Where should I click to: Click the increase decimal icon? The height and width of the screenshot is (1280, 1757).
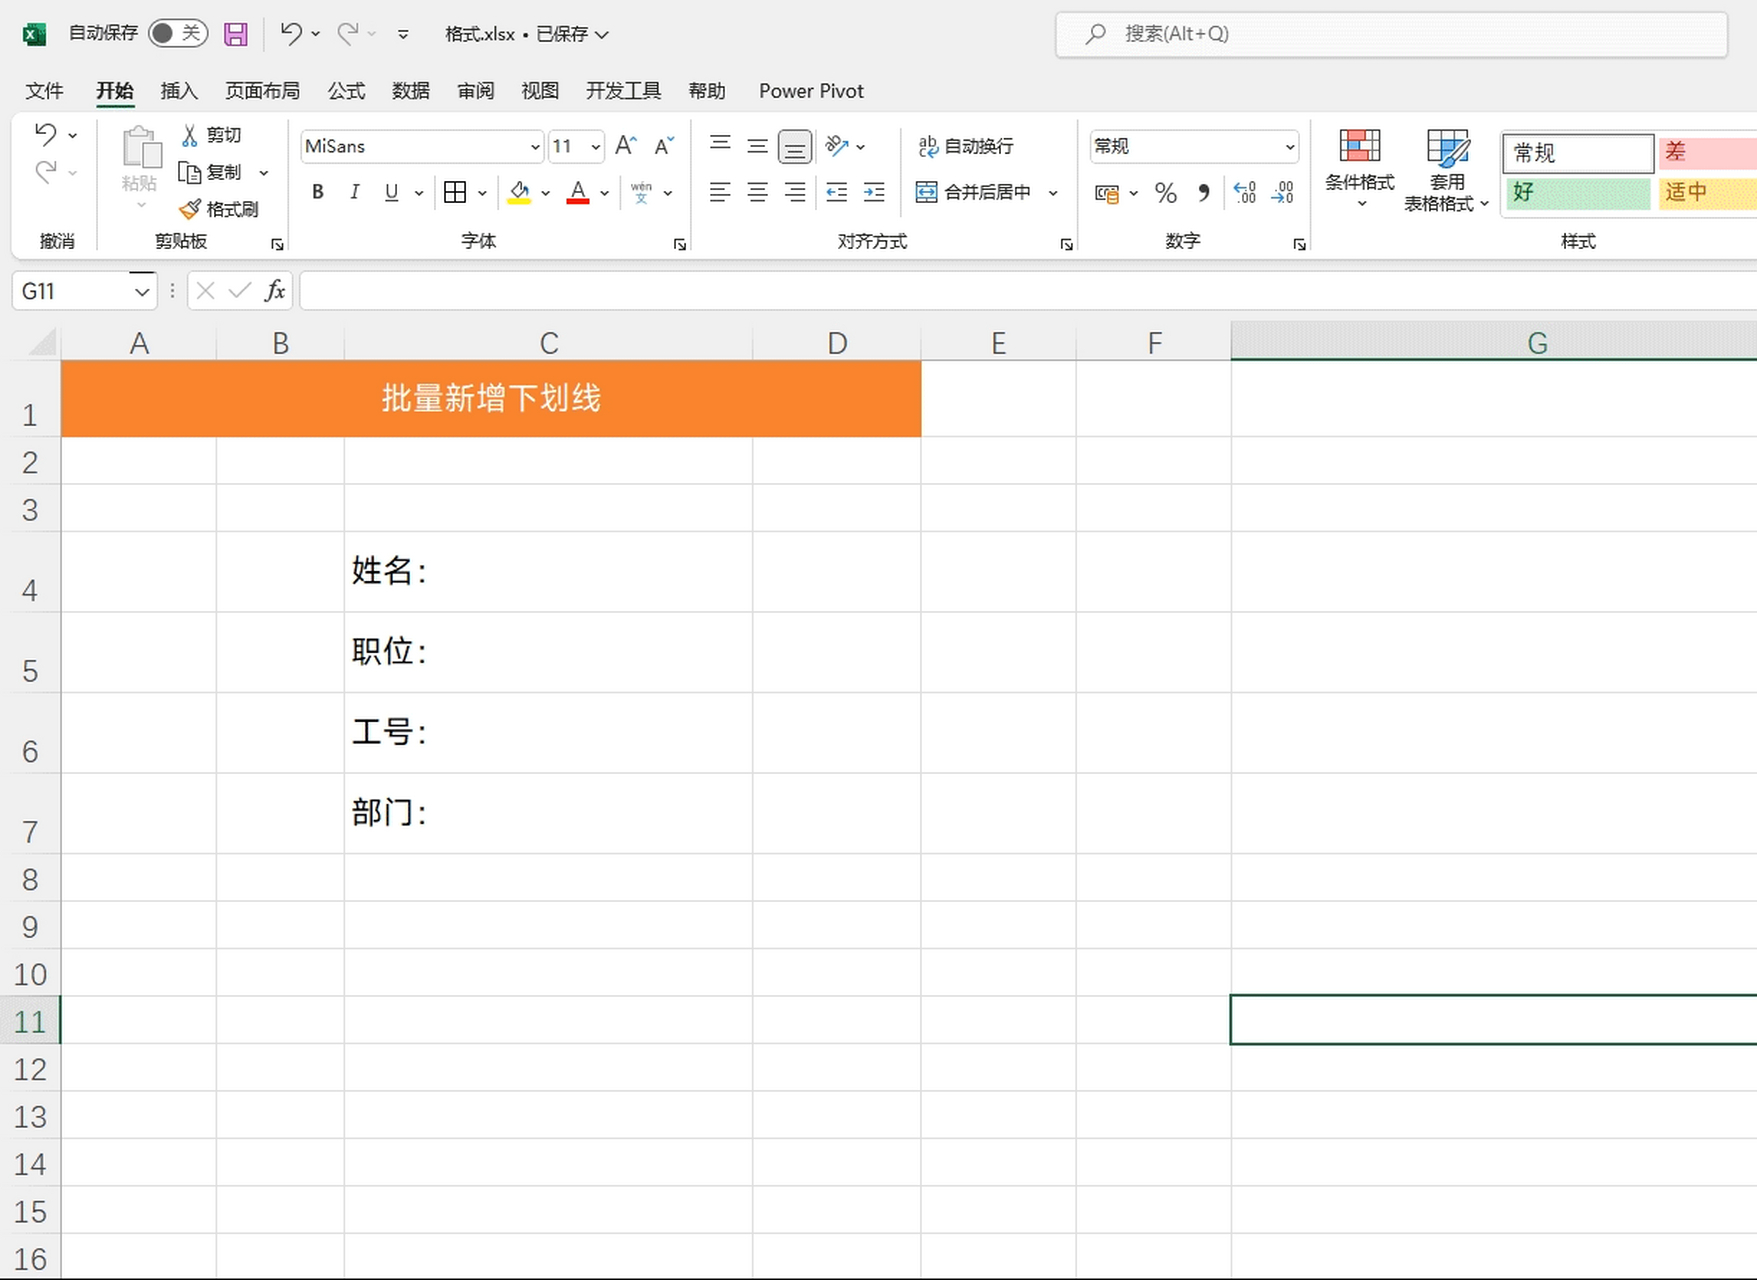pos(1245,192)
